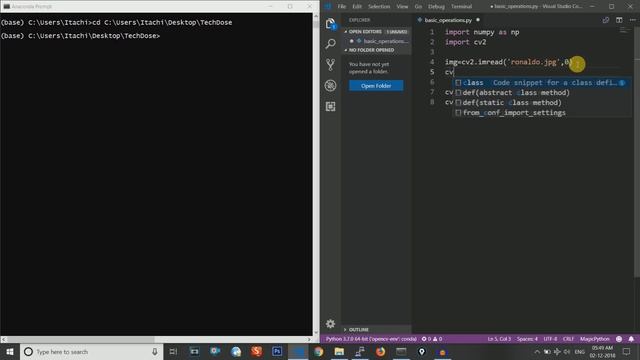Show more info for the class suggestion
This screenshot has width=640, height=360.
(622, 83)
